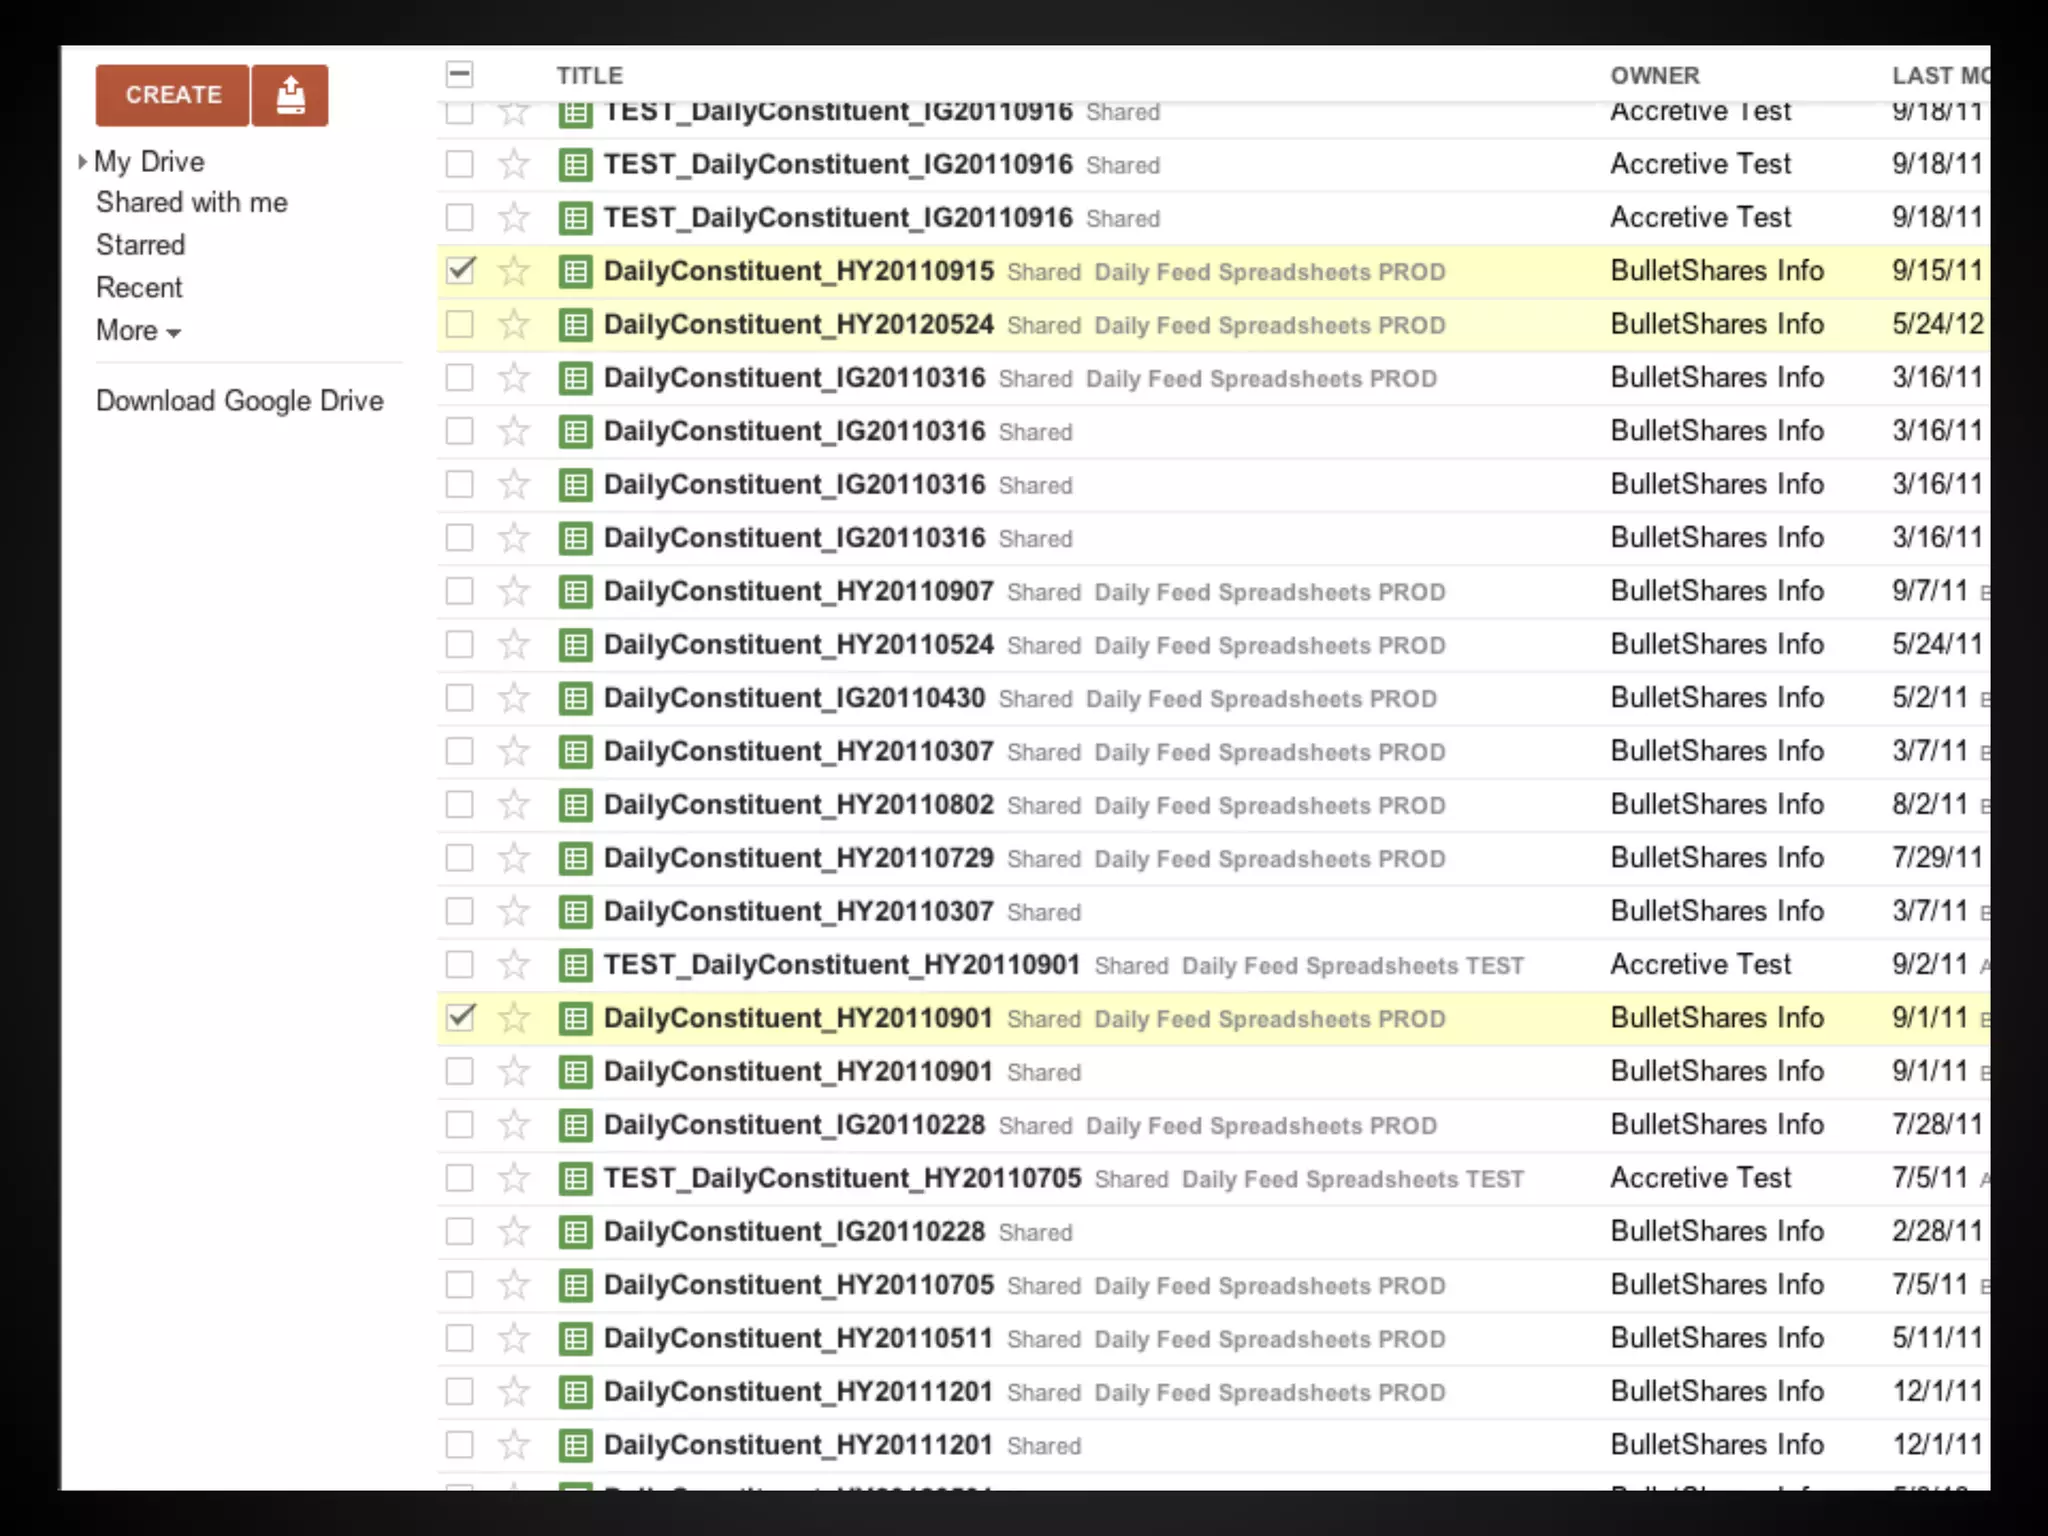Star the checked DailyConstituent_HY20110901 file
The height and width of the screenshot is (1536, 2048).
pos(514,1018)
